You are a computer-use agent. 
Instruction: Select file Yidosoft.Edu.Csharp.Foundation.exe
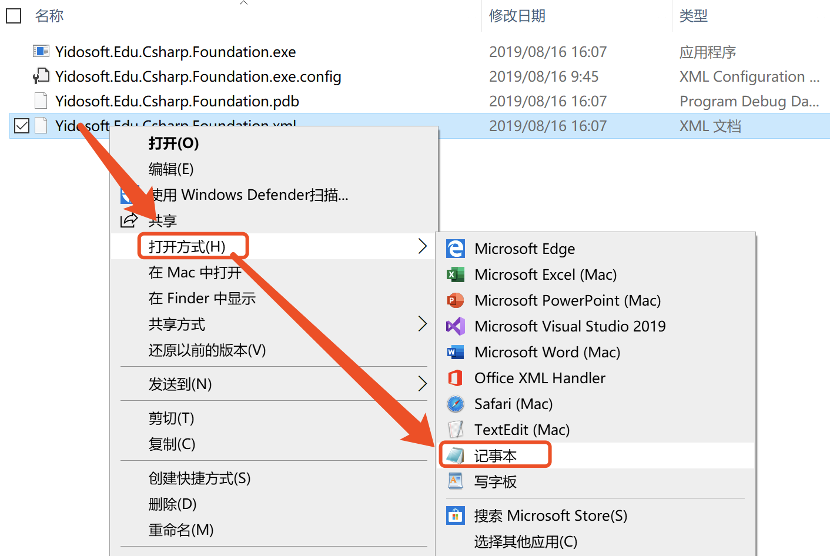(175, 51)
